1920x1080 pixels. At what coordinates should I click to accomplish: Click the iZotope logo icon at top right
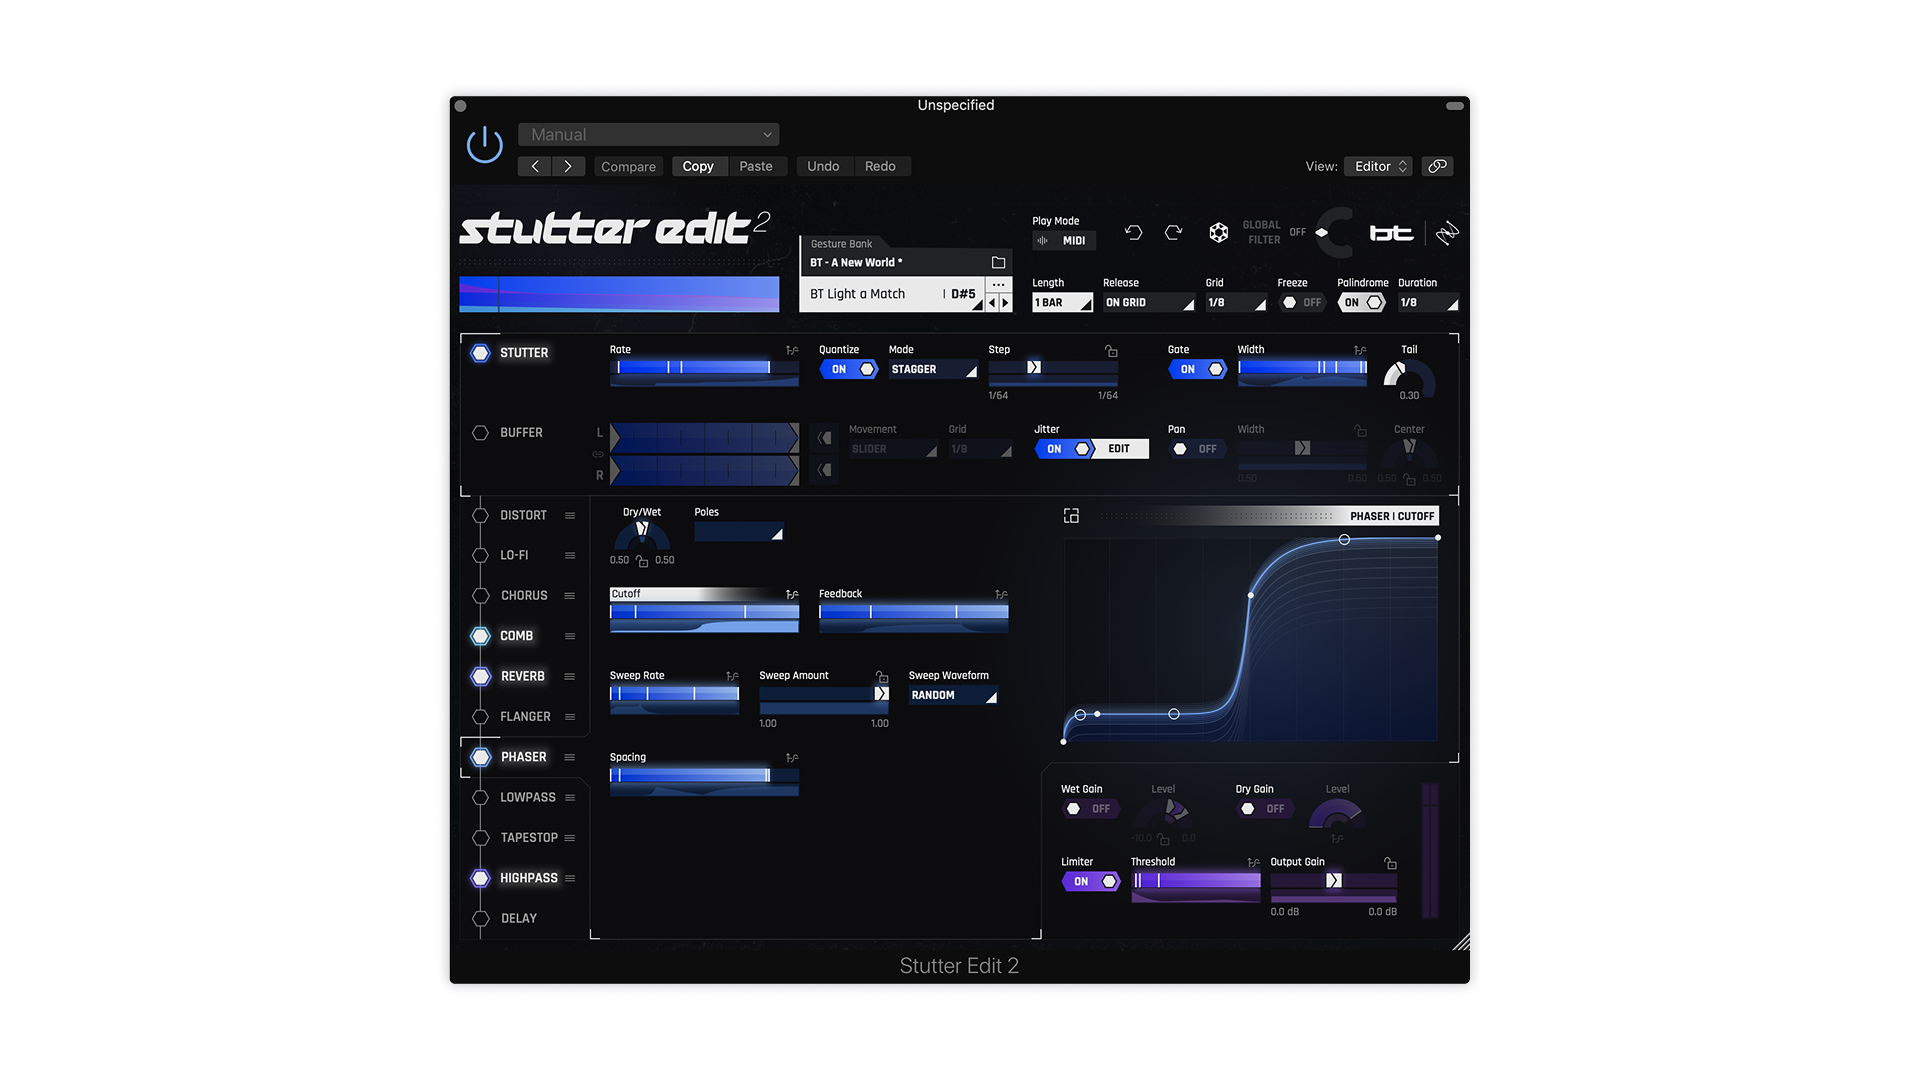[x=1447, y=233]
